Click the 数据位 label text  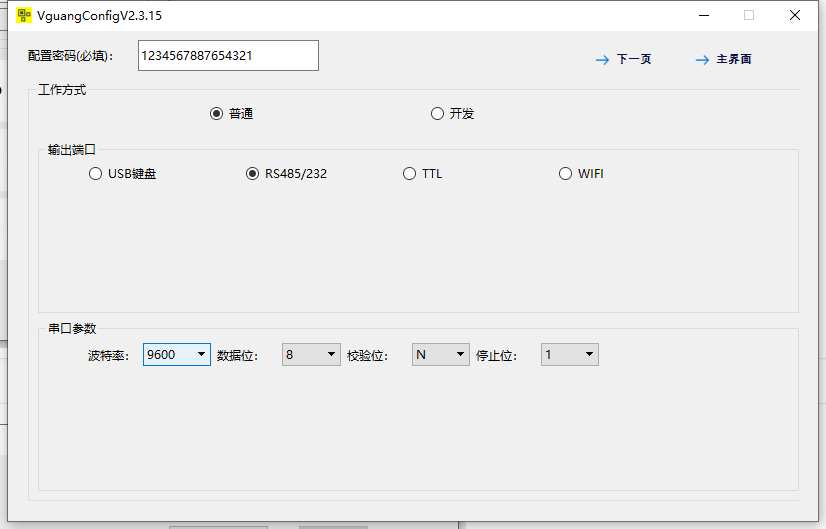[x=237, y=356]
